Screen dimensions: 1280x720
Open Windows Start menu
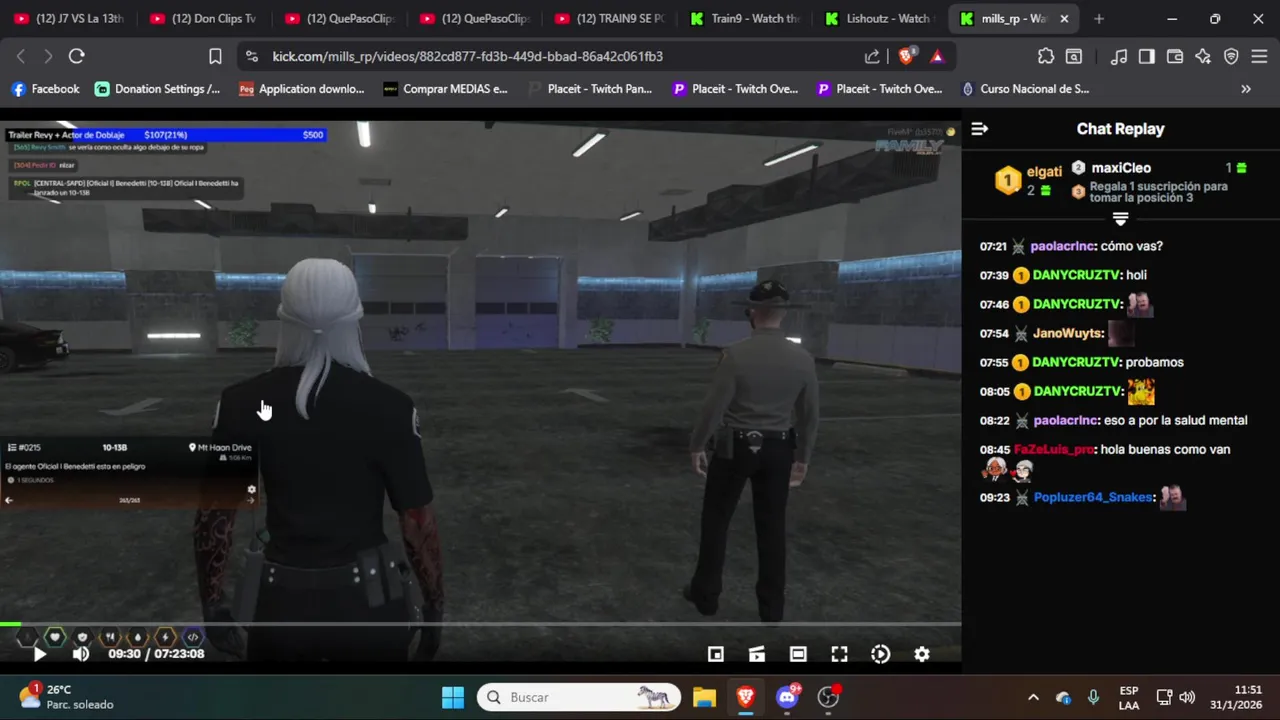[453, 697]
